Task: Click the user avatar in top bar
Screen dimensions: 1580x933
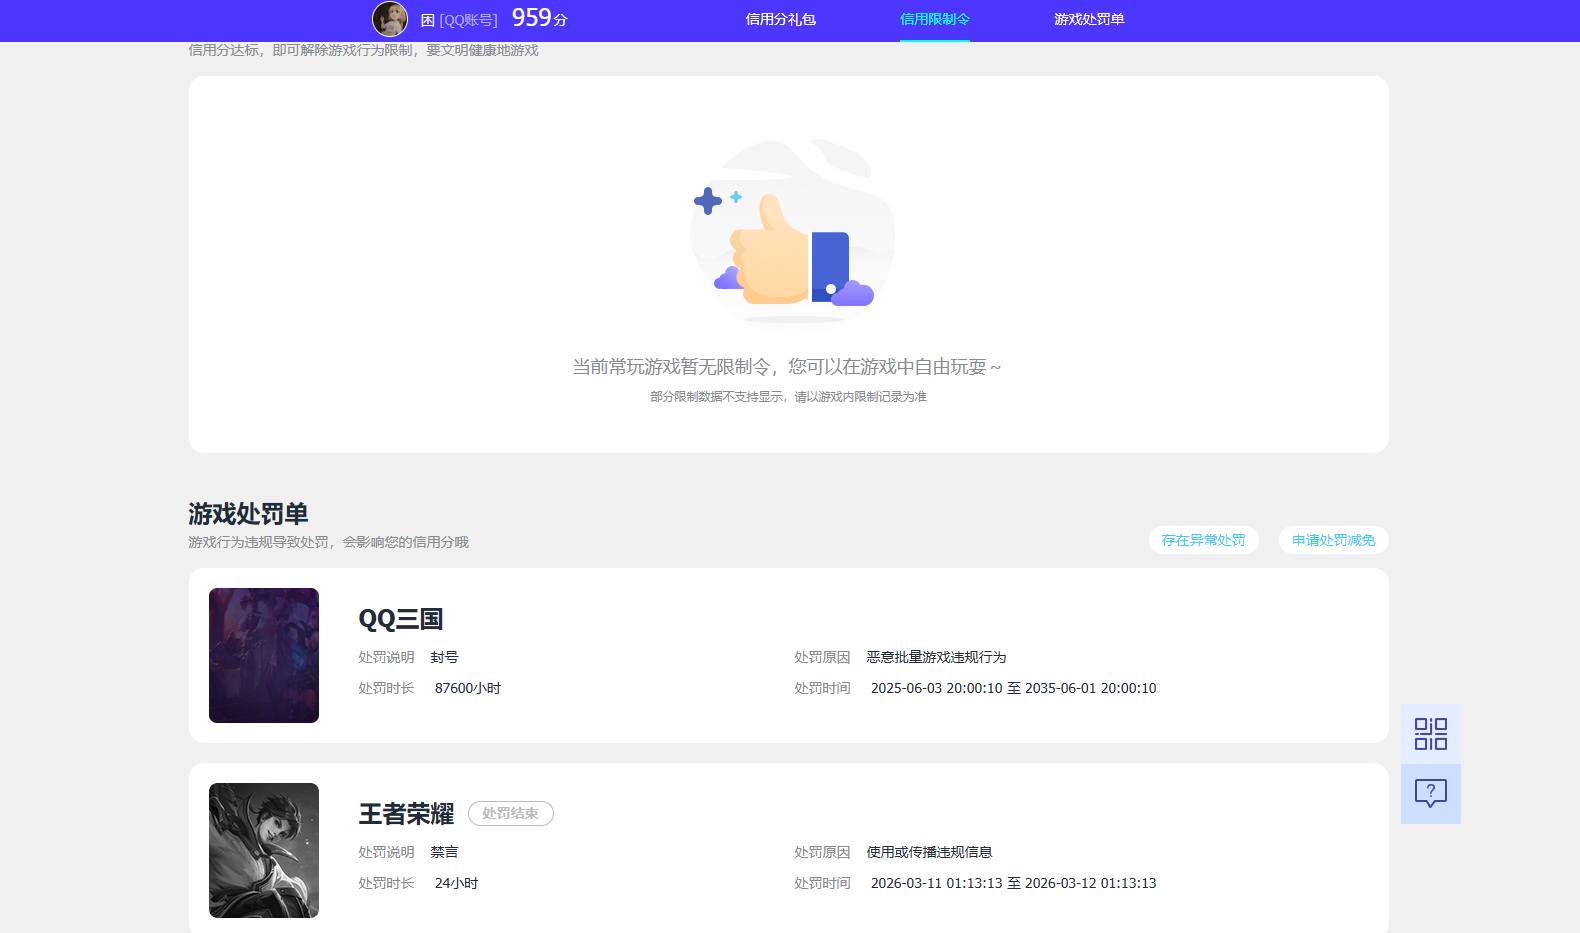Action: pyautogui.click(x=390, y=19)
